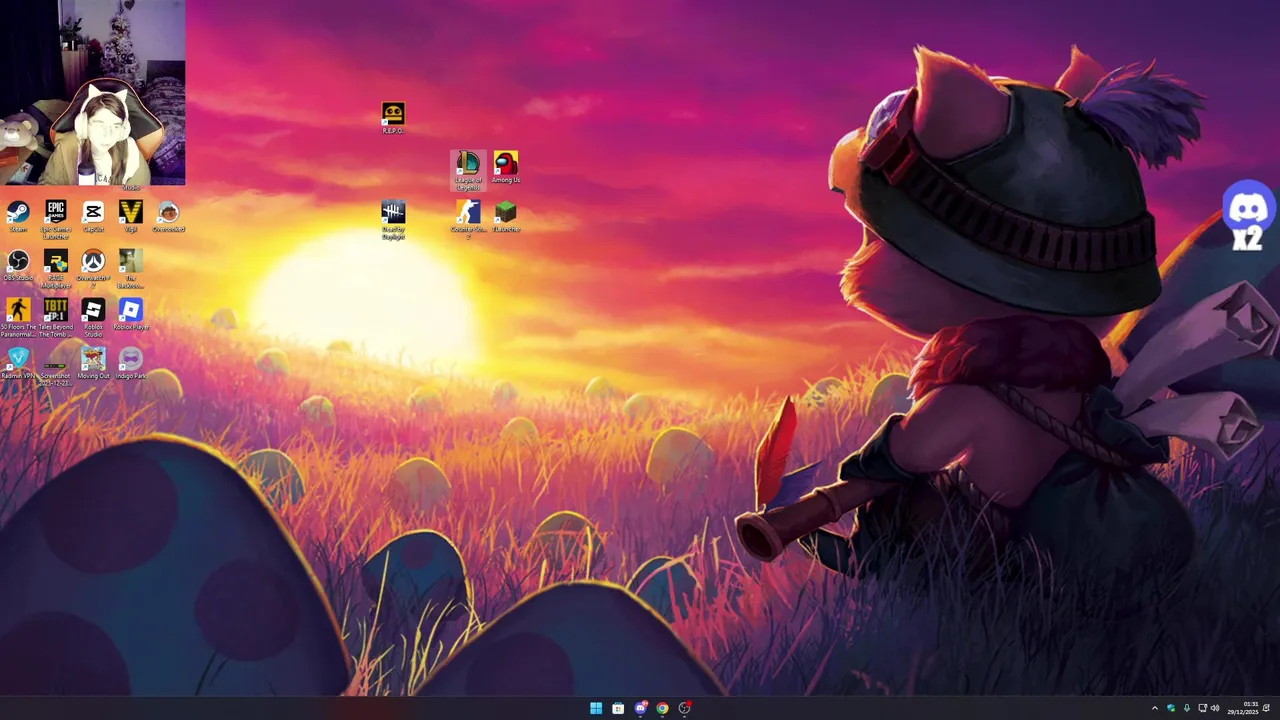Screen dimensions: 1280x720
Task: Select the Moving Out game shortcut
Action: click(93, 363)
